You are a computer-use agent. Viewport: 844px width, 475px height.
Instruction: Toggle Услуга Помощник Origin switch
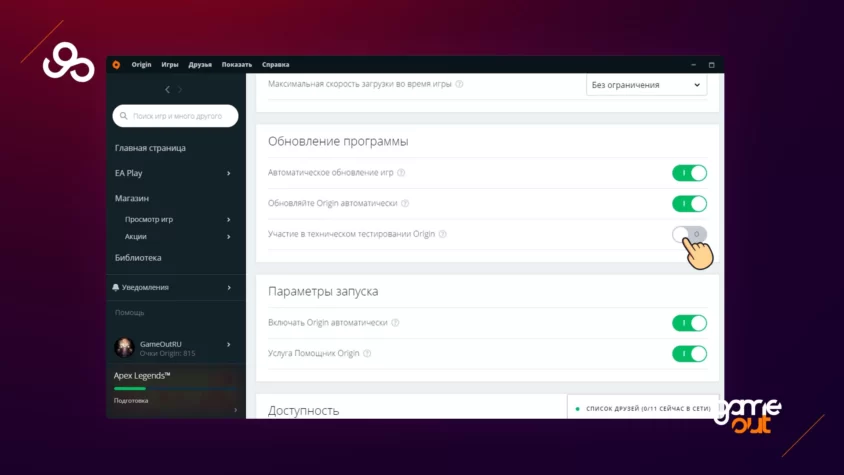(689, 354)
